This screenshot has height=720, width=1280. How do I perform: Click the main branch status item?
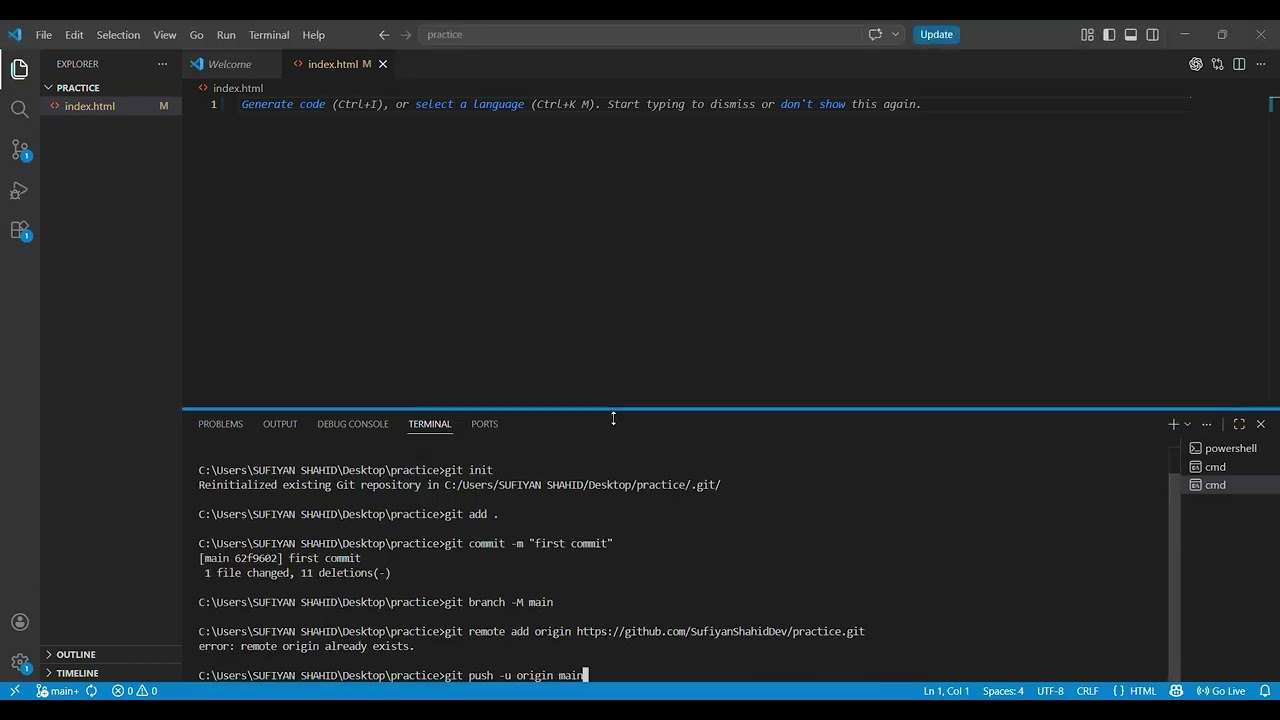pyautogui.click(x=58, y=691)
